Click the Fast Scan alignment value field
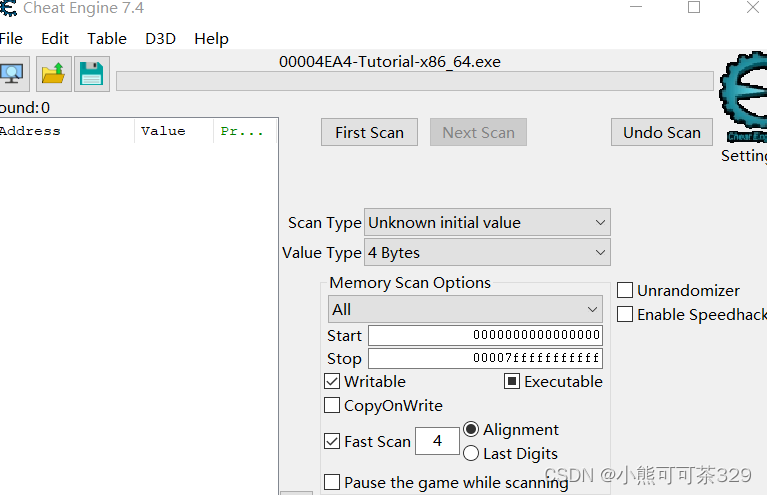 pyautogui.click(x=437, y=441)
